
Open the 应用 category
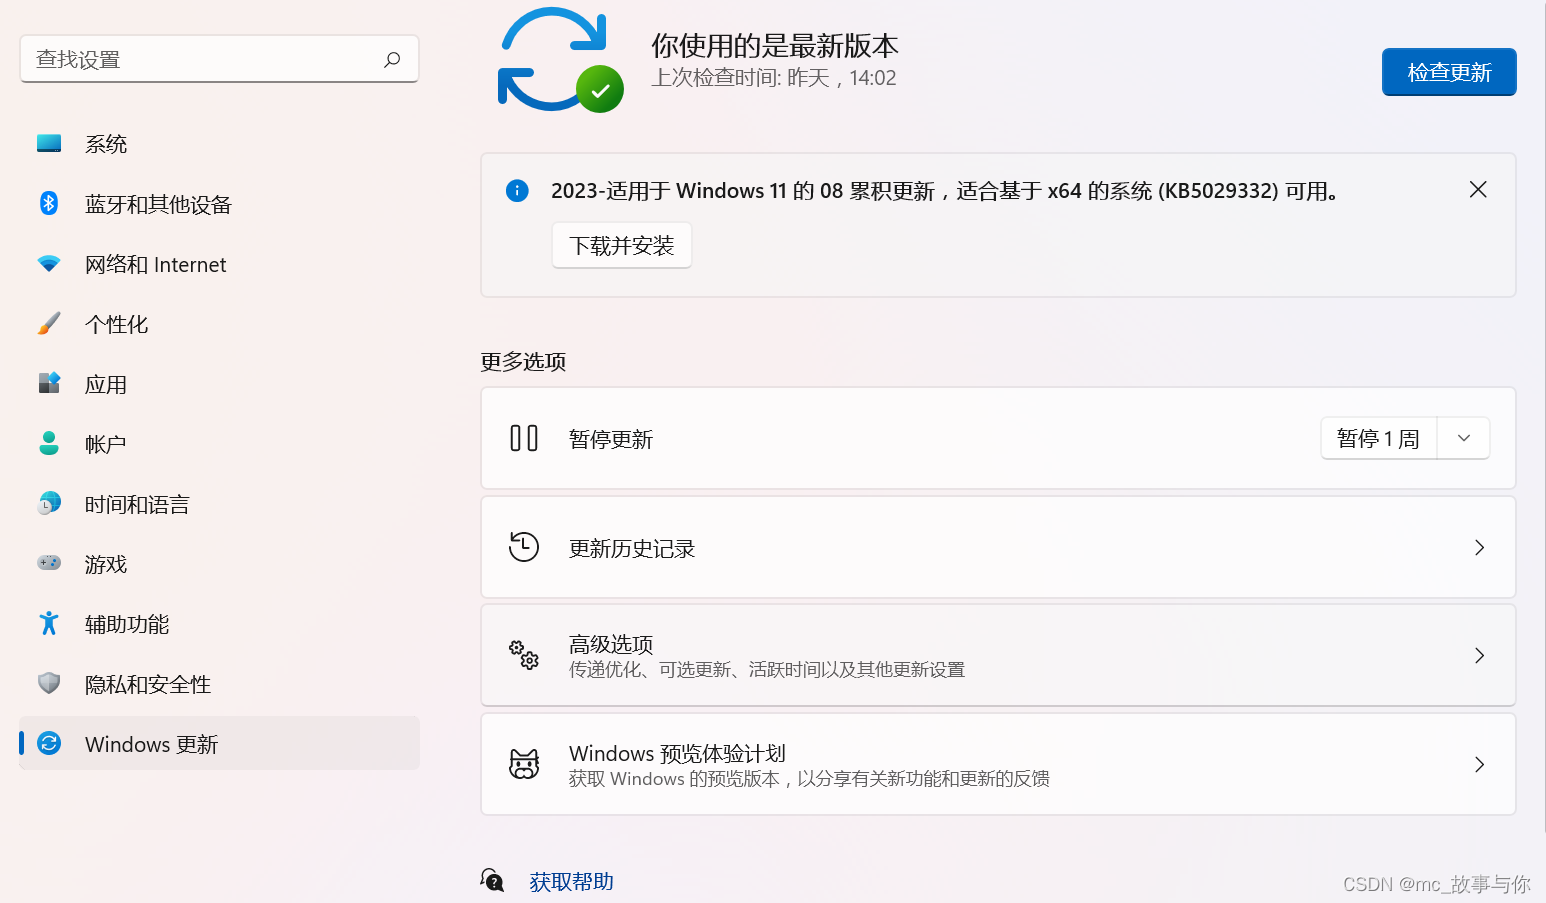[x=219, y=383]
